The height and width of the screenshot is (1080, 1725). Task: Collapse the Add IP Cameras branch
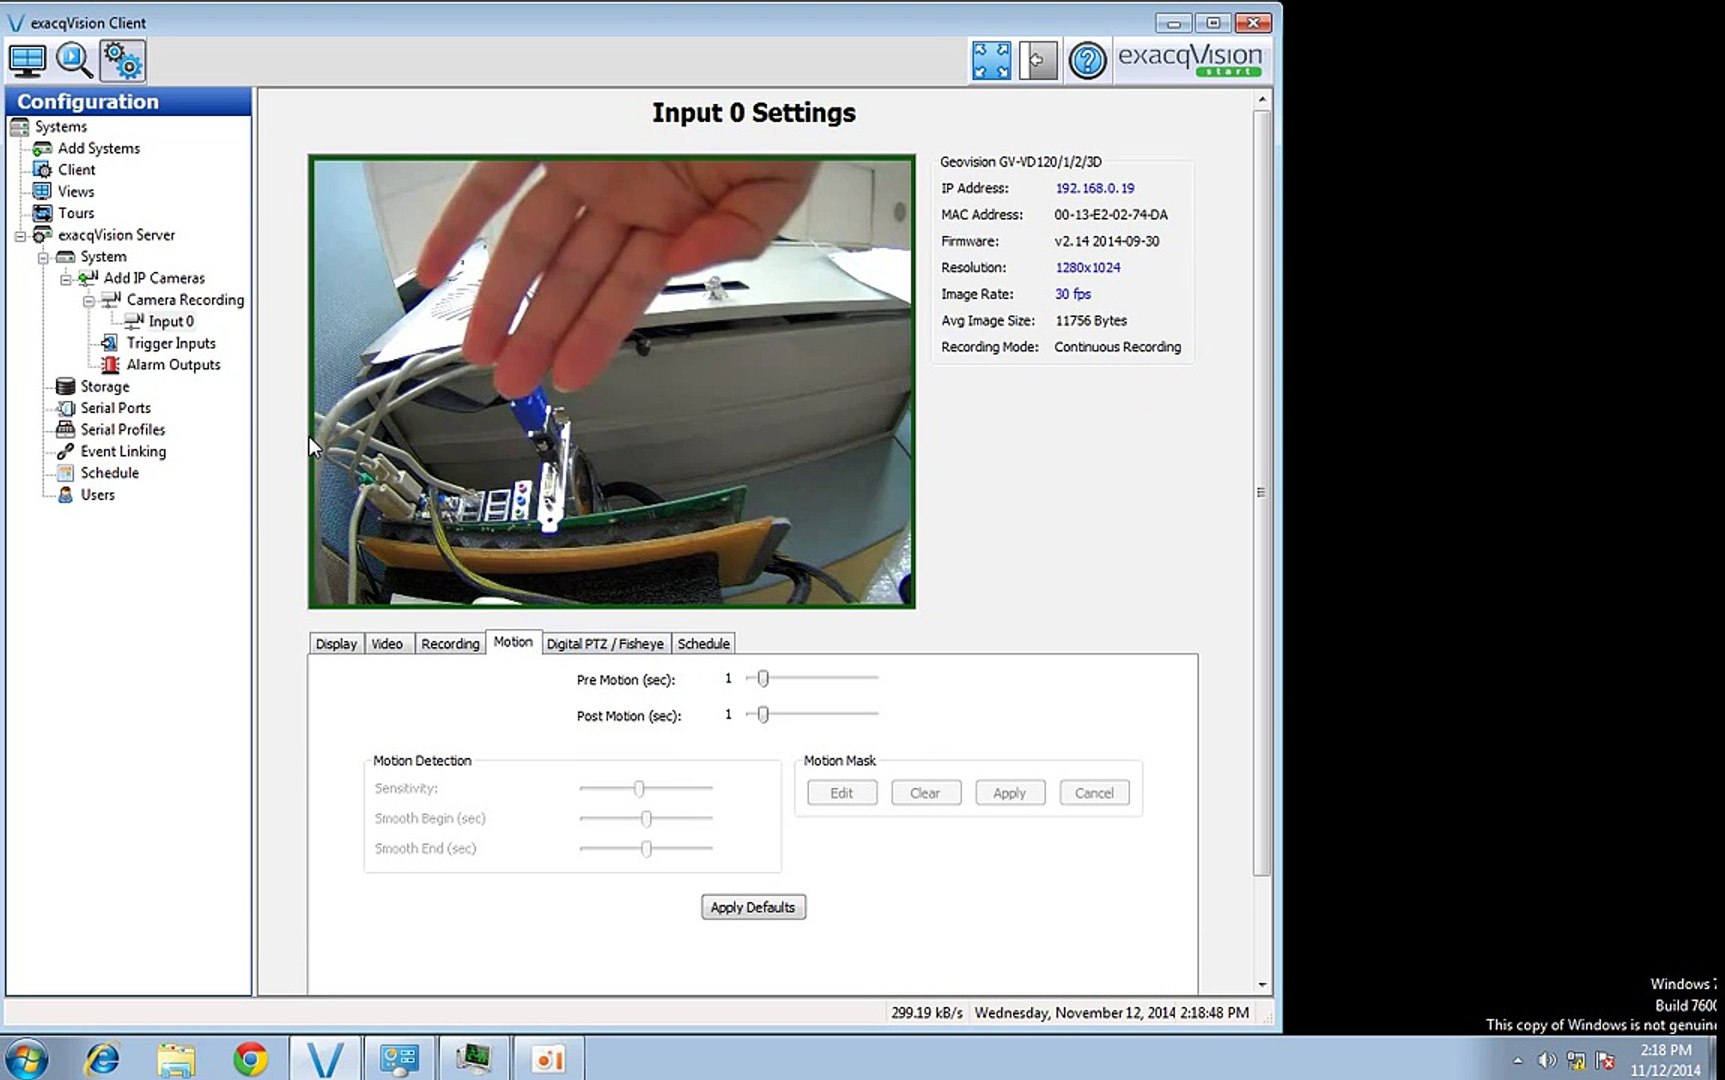click(x=66, y=279)
